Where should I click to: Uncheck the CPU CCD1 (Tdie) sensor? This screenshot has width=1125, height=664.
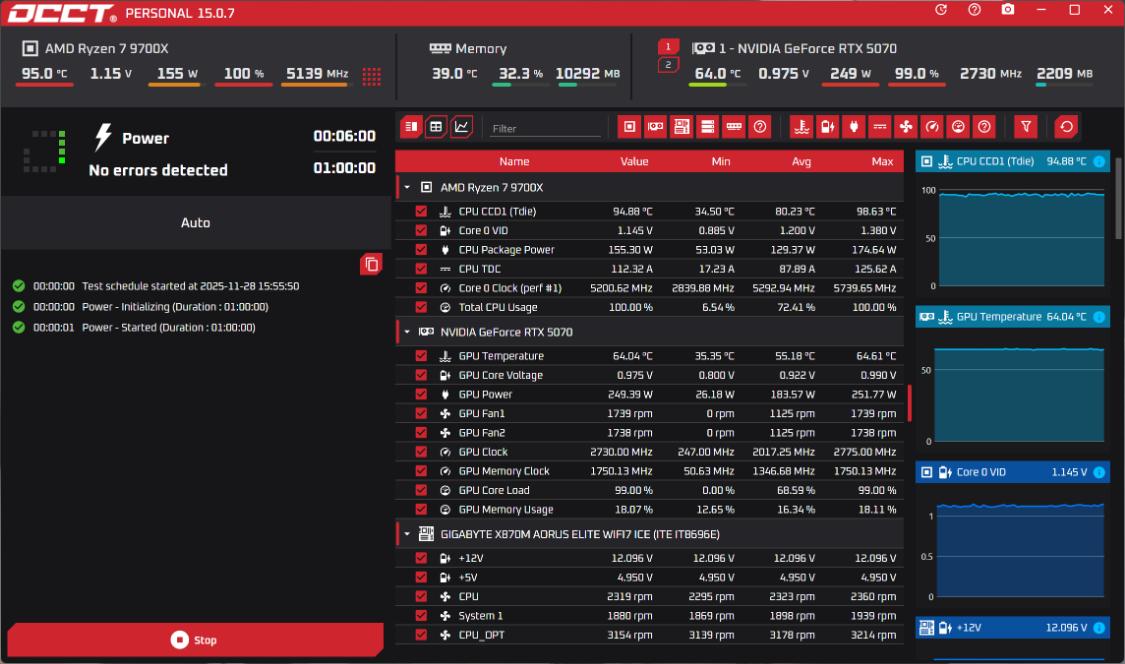[x=421, y=211]
